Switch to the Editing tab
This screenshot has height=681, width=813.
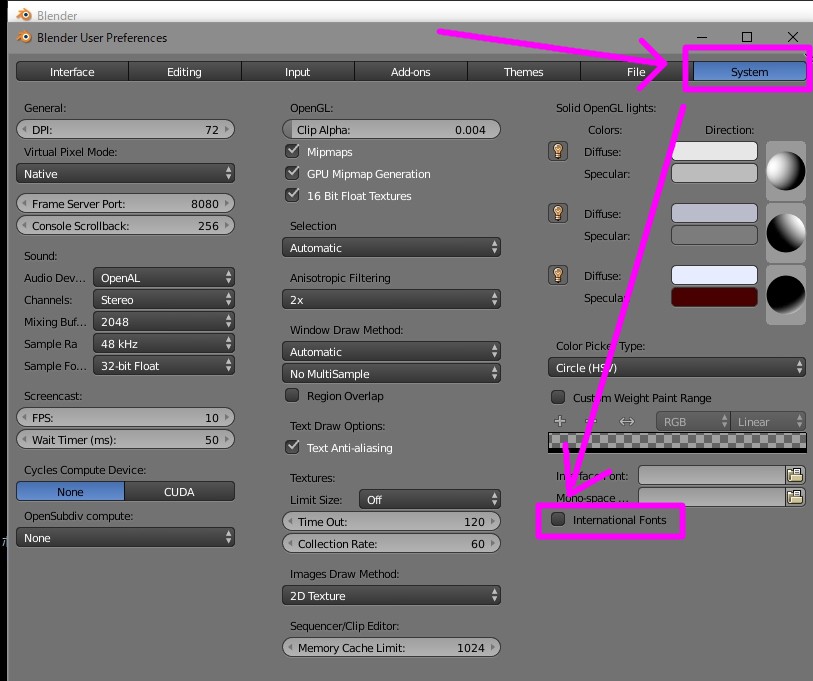pos(185,72)
